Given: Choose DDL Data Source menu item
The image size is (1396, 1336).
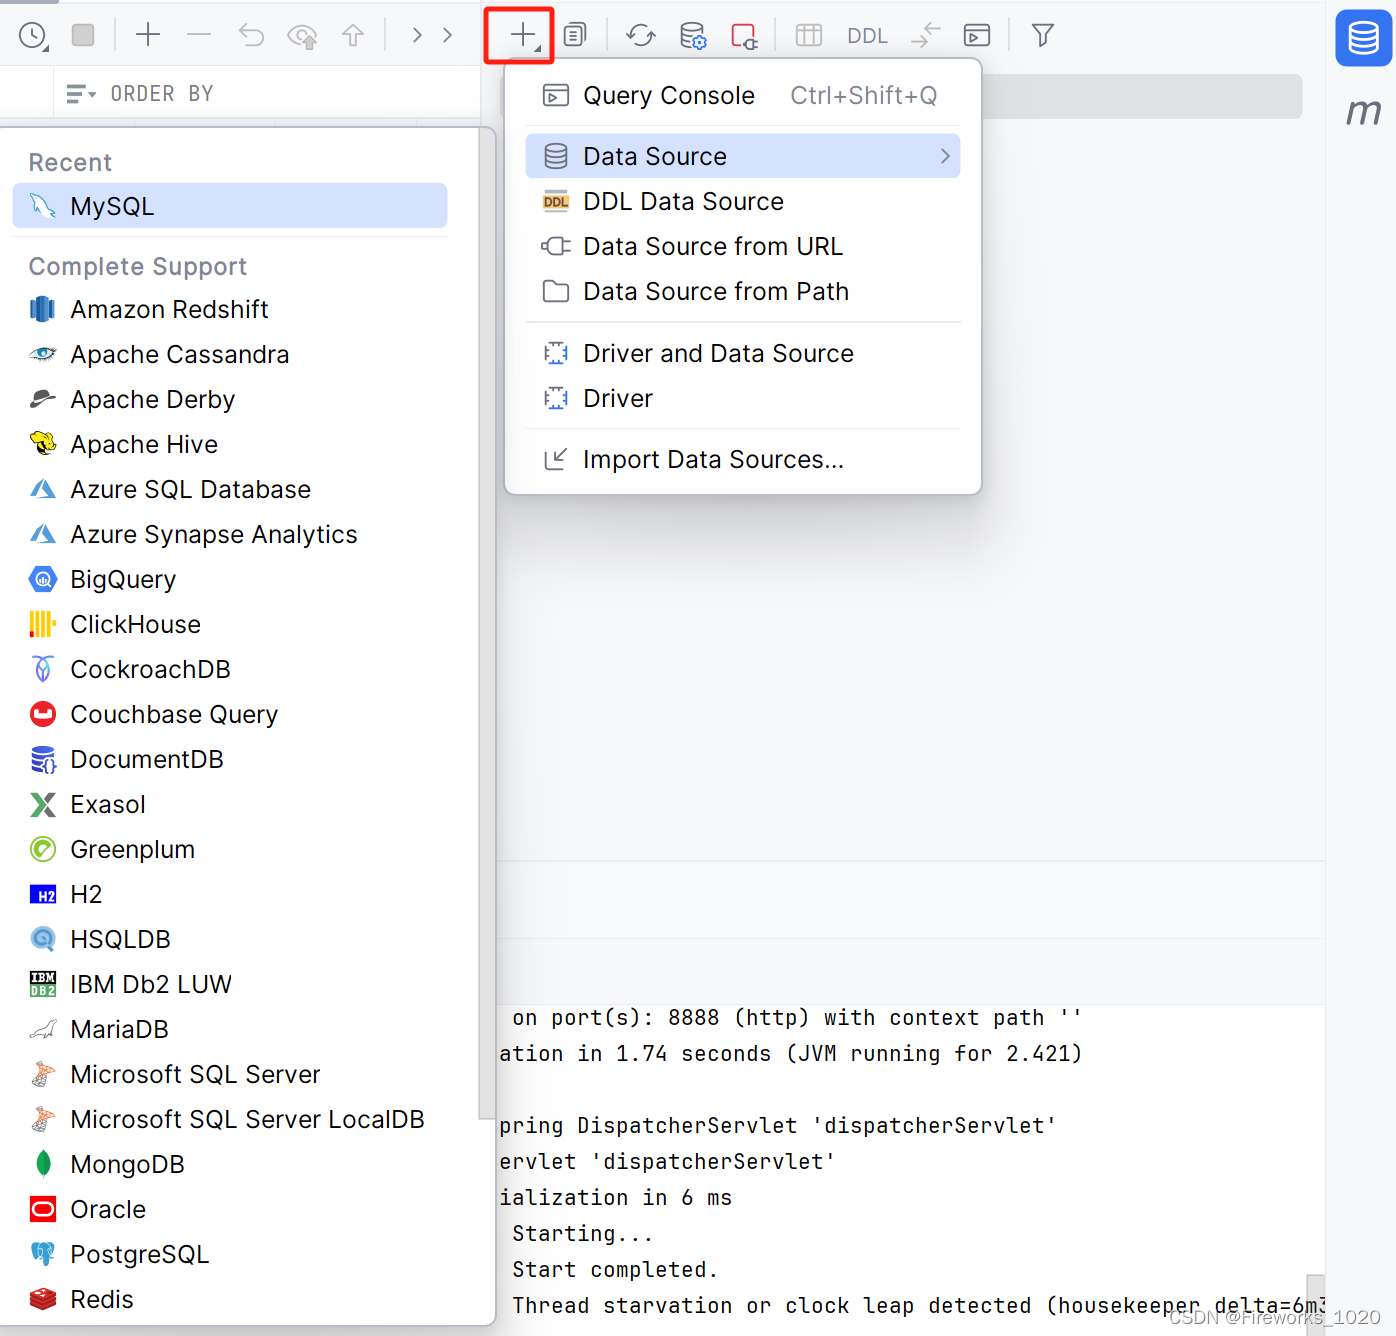Looking at the screenshot, I should [742, 201].
